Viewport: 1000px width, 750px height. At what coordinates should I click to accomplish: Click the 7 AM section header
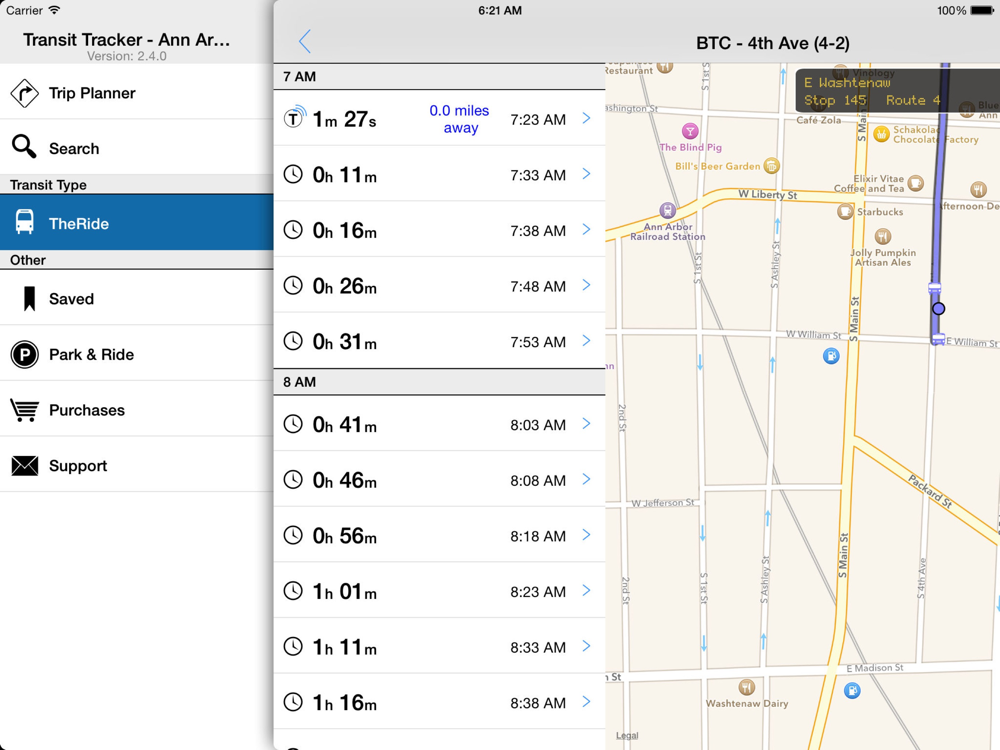coord(439,77)
